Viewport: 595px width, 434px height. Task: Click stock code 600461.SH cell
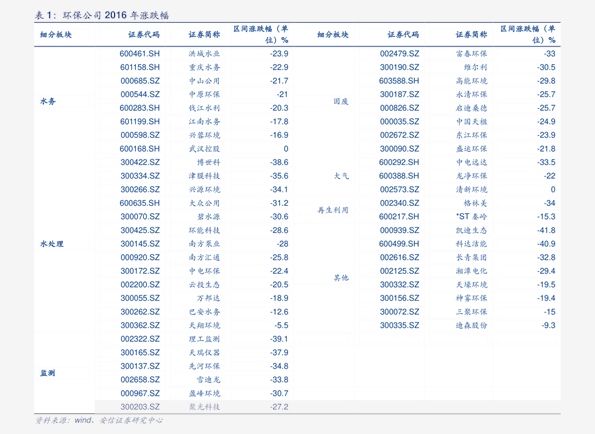pyautogui.click(x=140, y=54)
